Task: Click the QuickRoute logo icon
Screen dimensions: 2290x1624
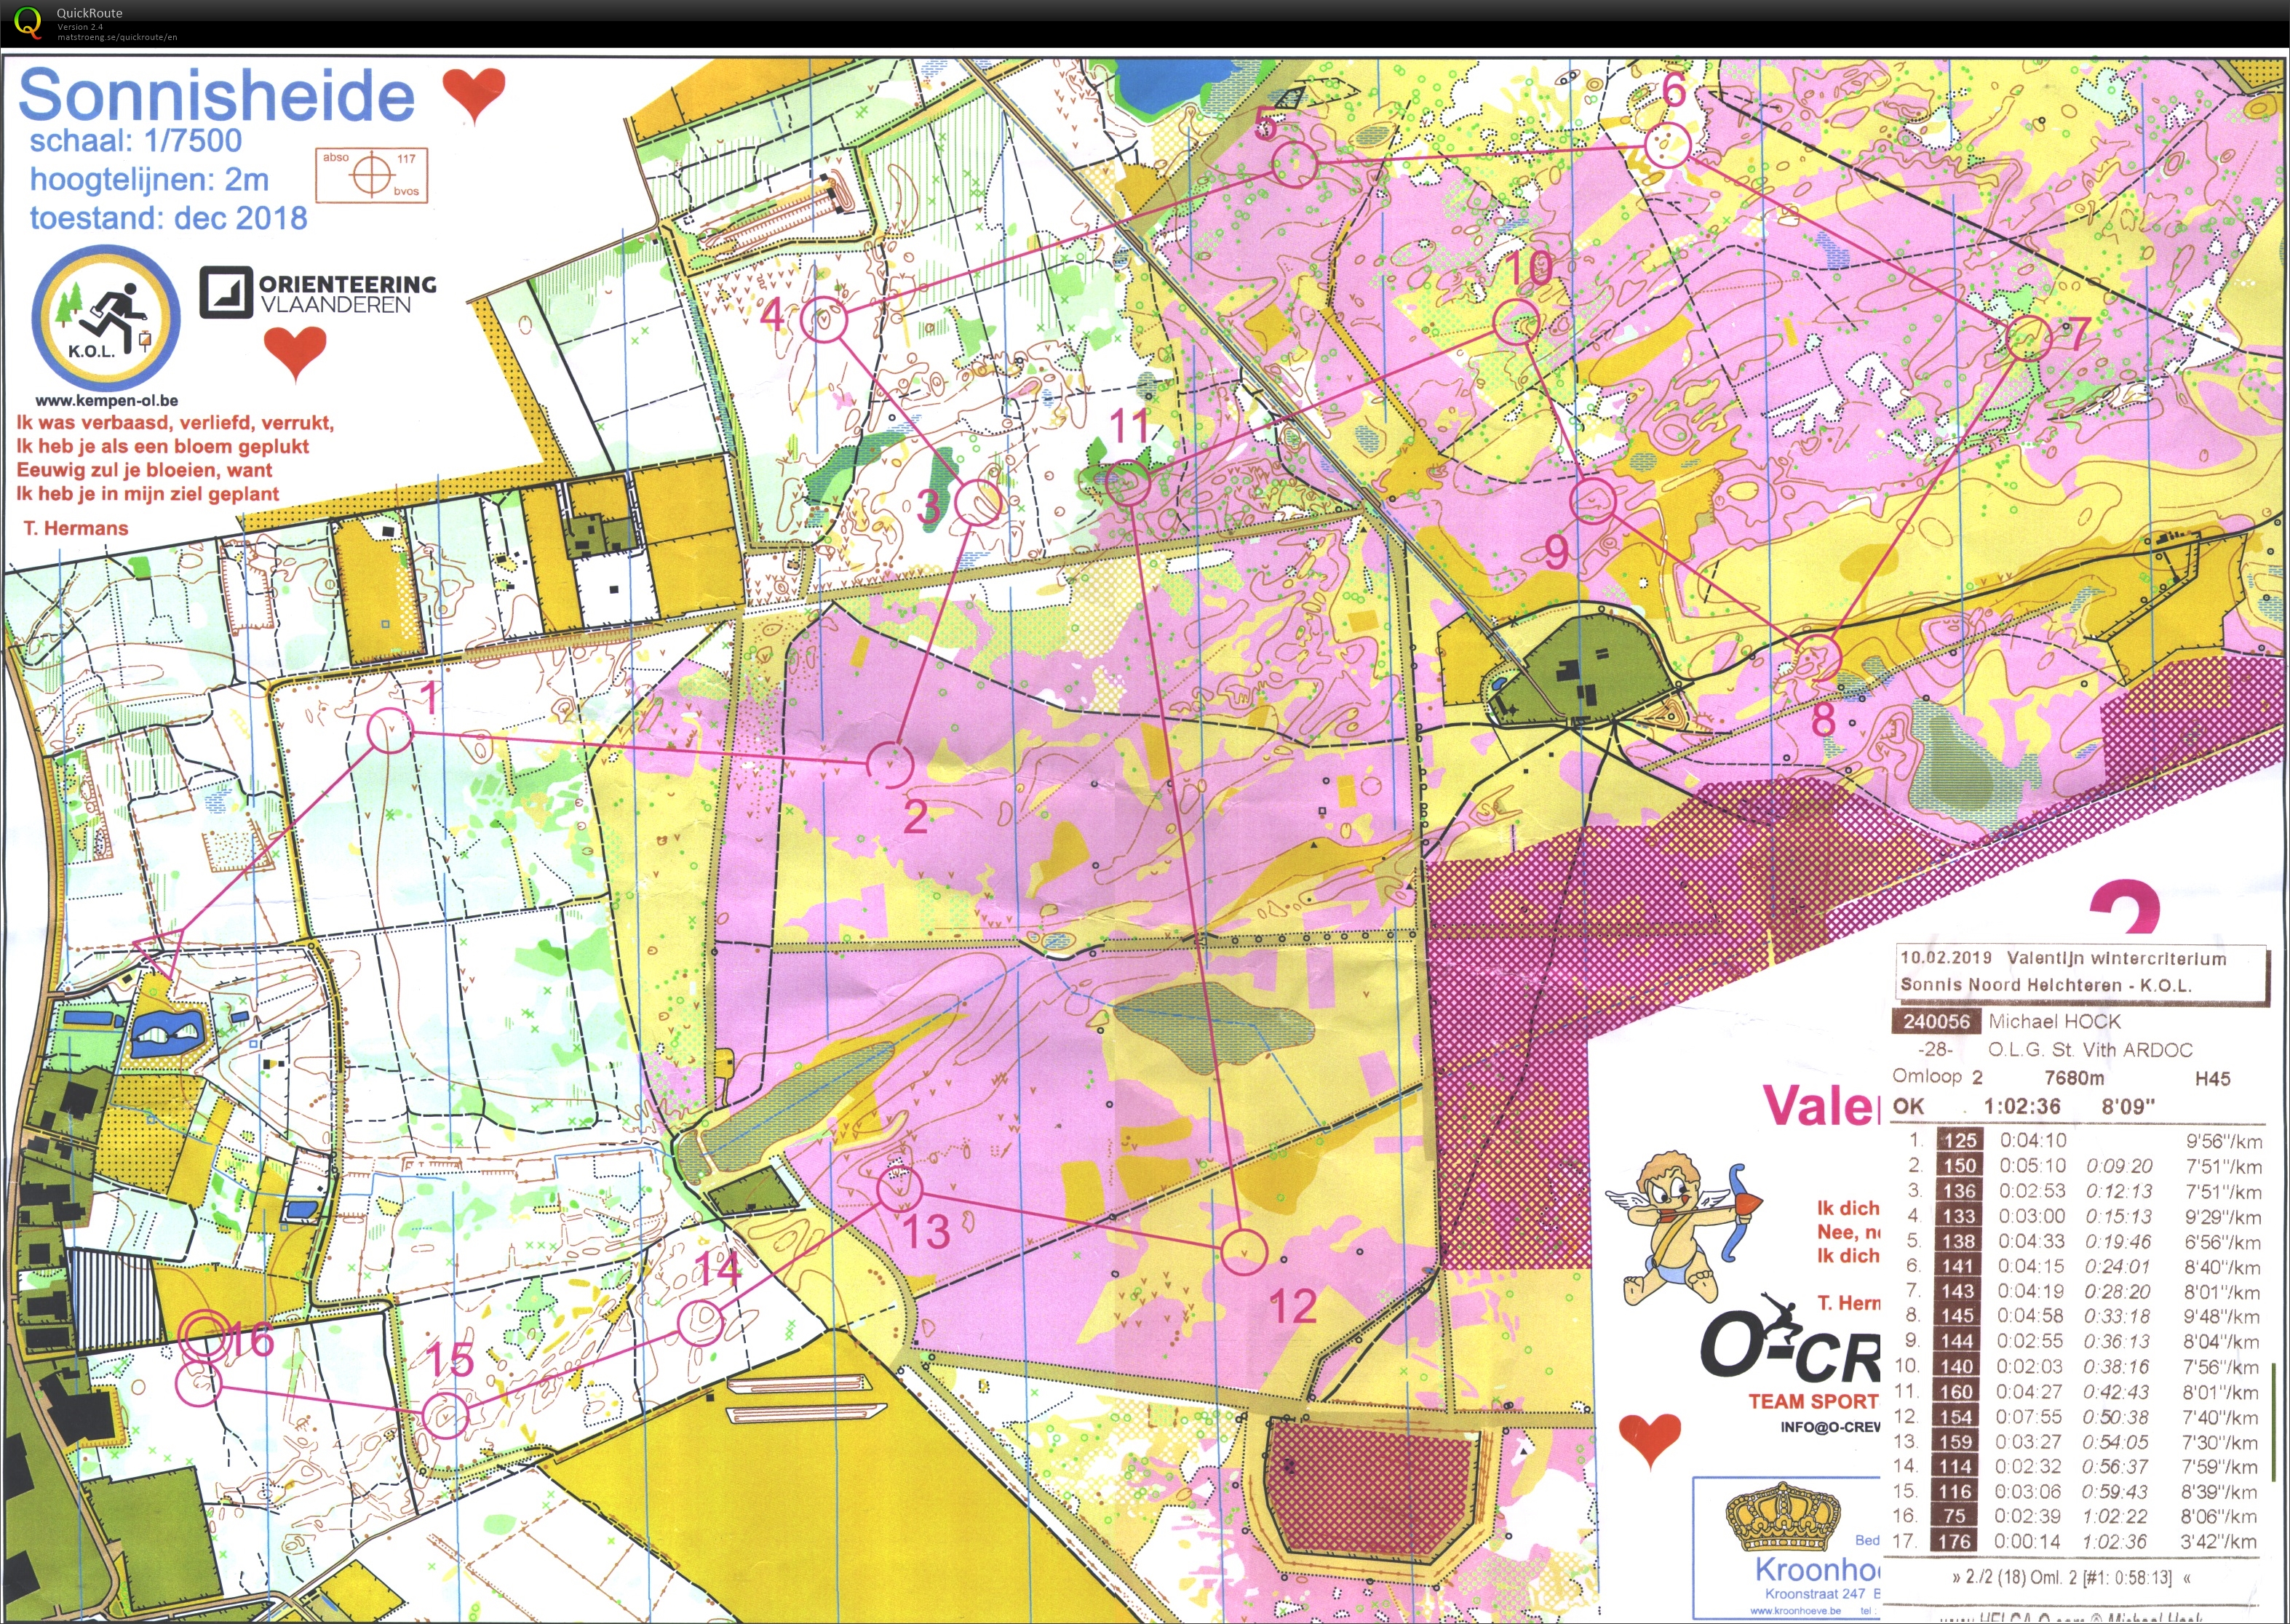Action: pyautogui.click(x=28, y=22)
